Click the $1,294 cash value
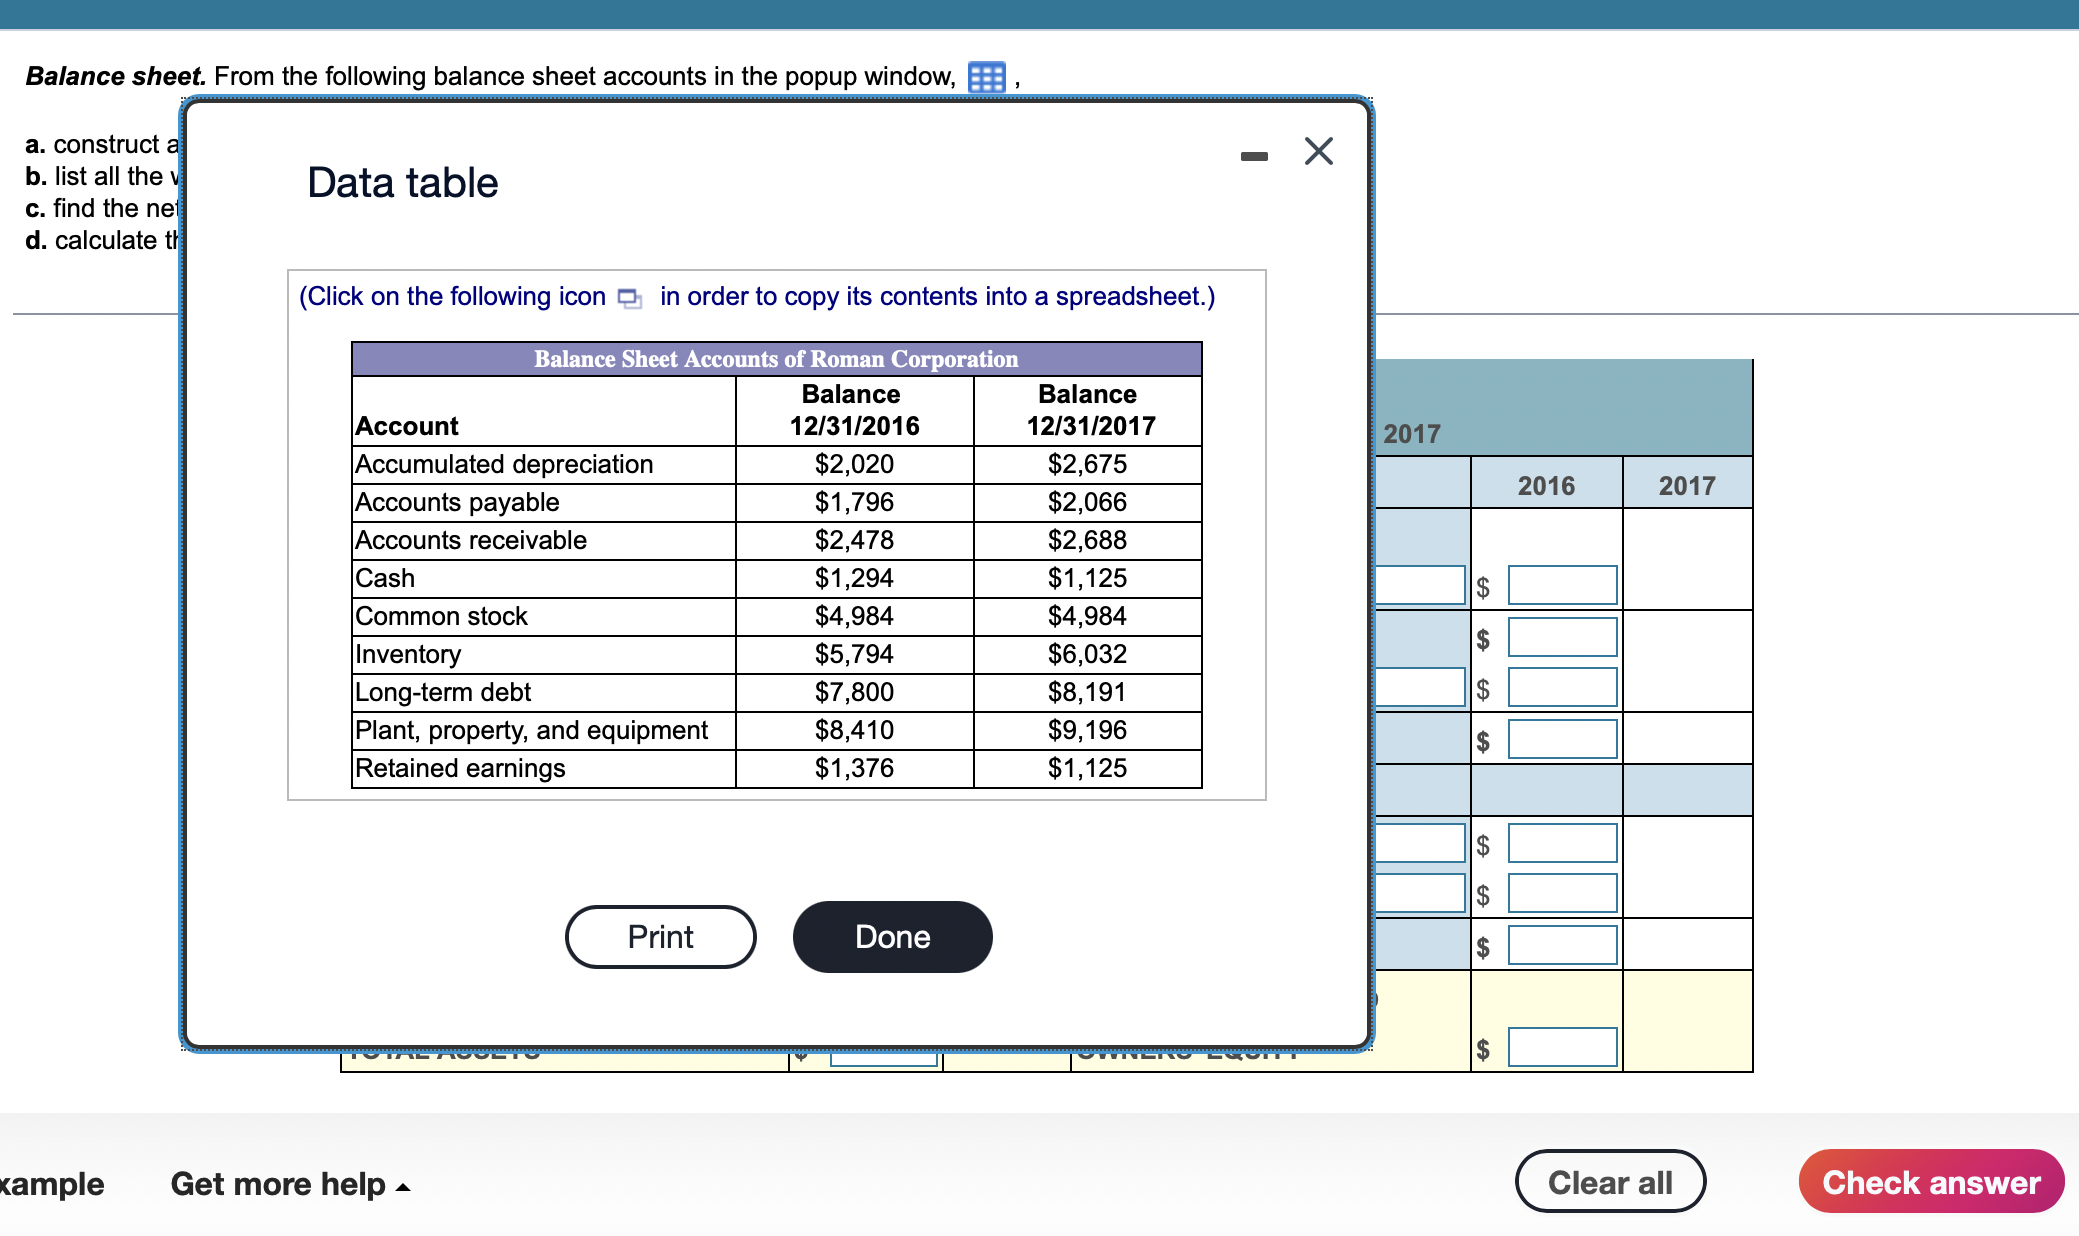Viewport: 2079px width, 1236px height. tap(854, 578)
